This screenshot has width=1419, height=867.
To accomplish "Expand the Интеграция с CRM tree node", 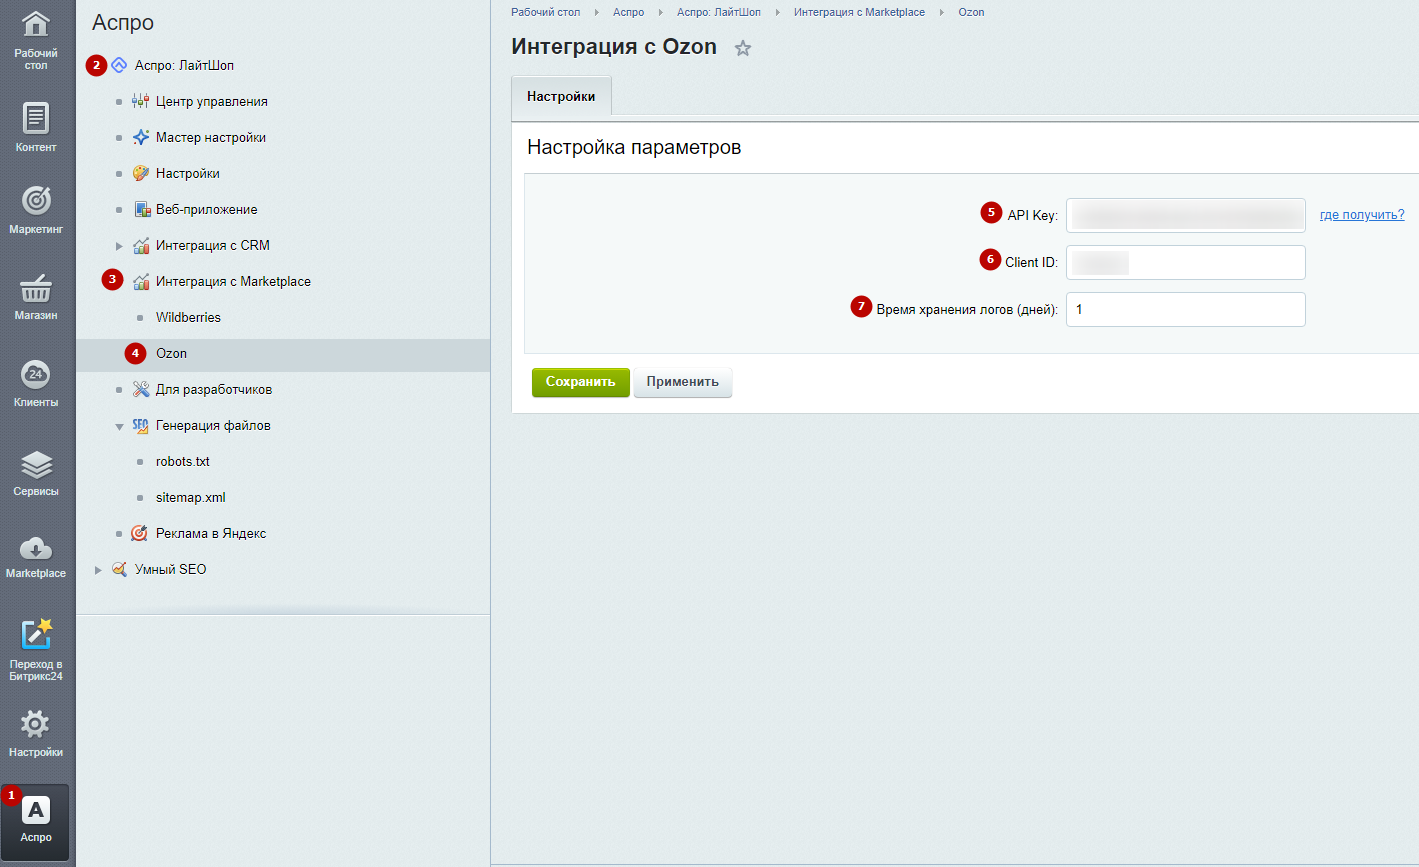I will pos(119,246).
